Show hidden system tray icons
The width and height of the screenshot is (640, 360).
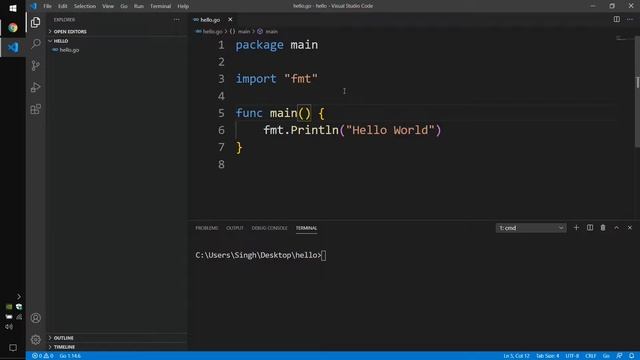(x=19, y=297)
